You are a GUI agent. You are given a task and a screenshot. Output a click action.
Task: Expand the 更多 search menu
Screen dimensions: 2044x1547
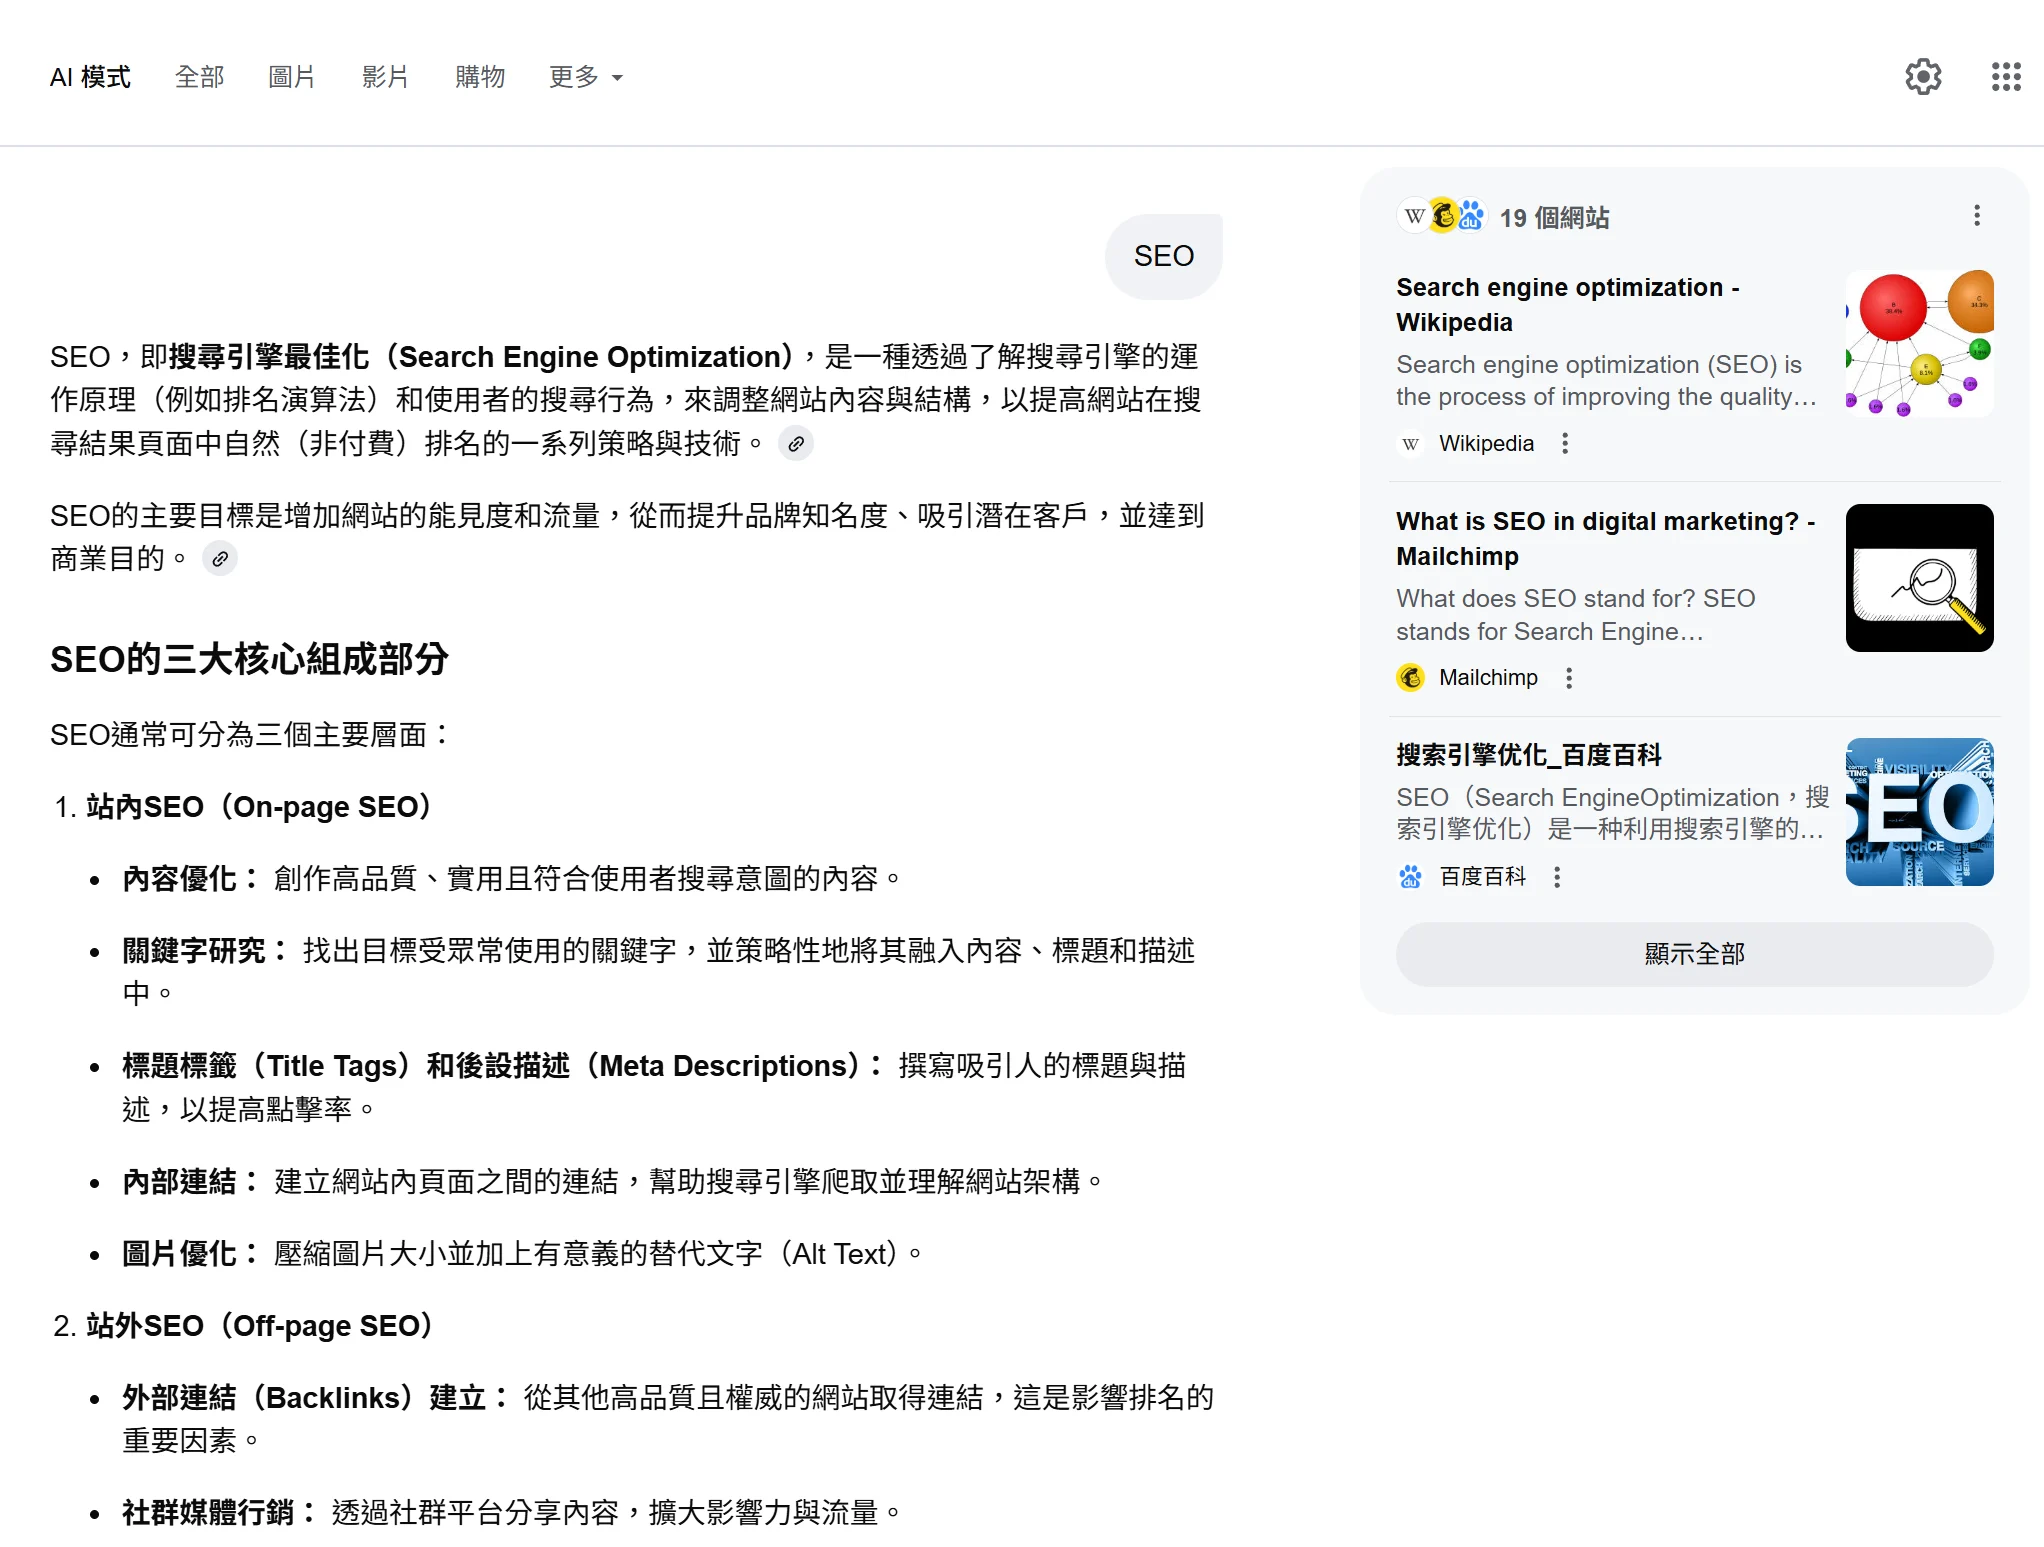click(x=585, y=77)
